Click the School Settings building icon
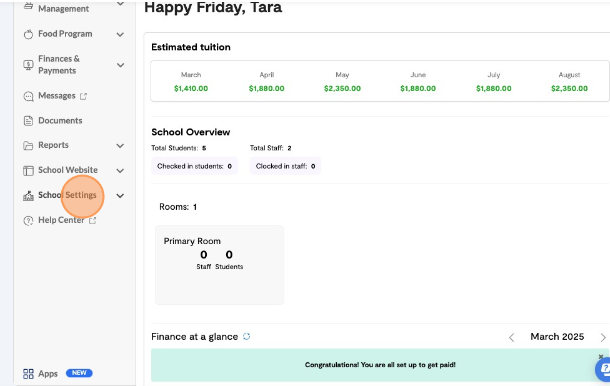This screenshot has width=610, height=386. point(28,196)
